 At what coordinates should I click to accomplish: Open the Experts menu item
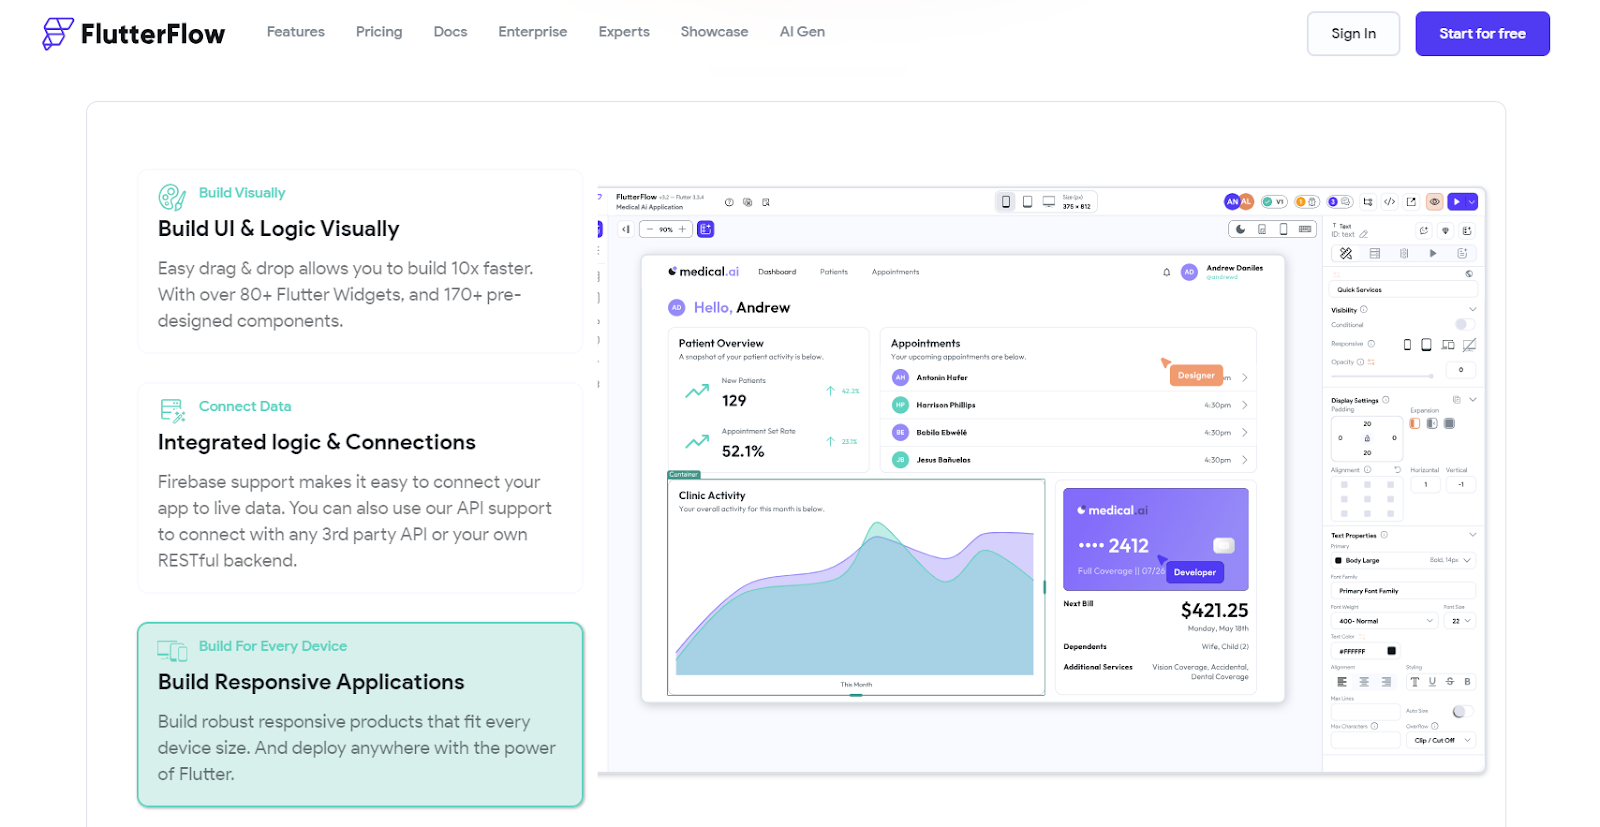(624, 32)
